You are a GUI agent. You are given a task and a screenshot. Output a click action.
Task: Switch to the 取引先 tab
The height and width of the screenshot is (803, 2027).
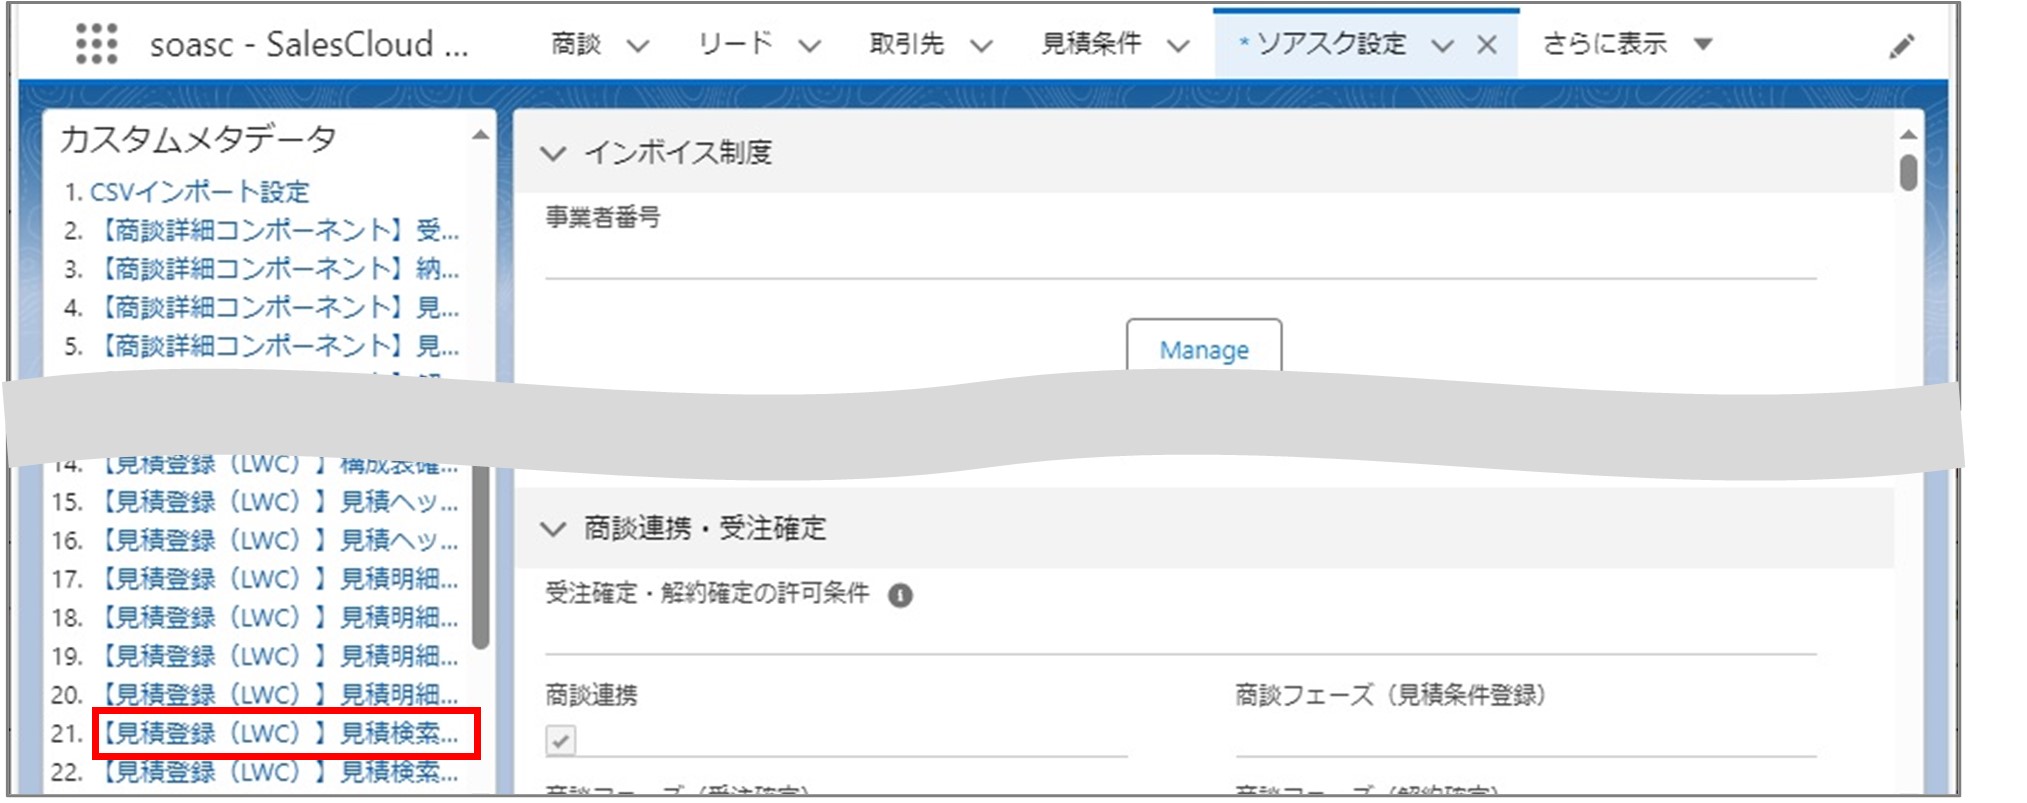(906, 44)
